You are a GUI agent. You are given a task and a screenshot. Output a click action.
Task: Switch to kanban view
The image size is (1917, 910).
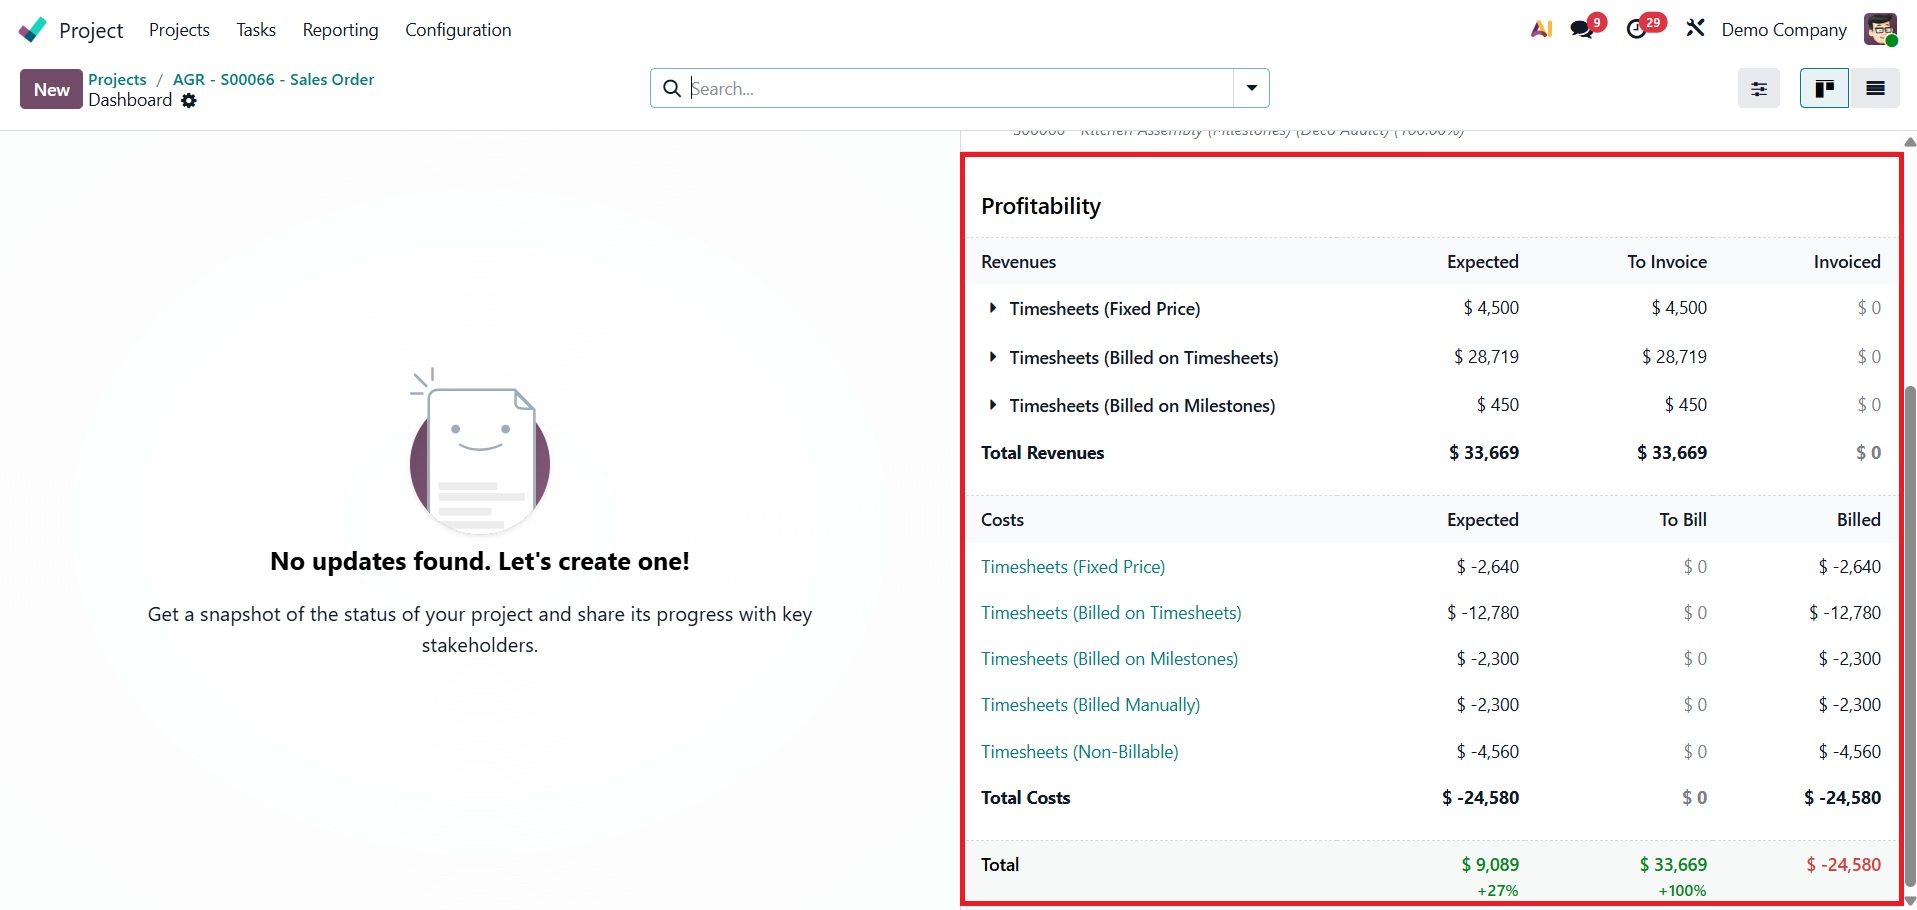tap(1825, 89)
